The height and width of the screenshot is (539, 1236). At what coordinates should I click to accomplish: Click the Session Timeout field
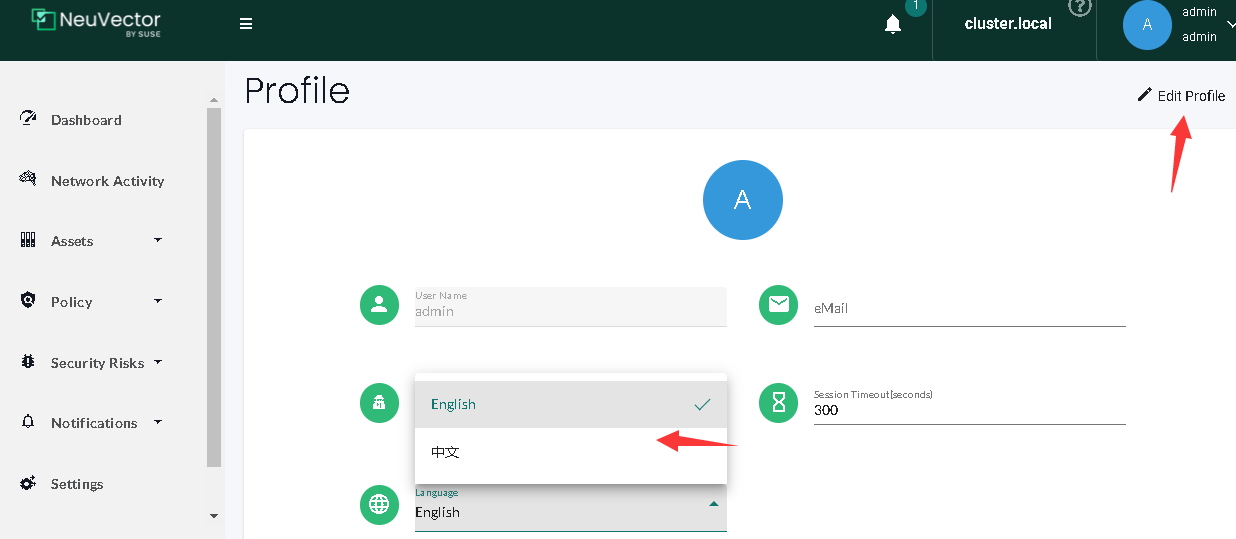pos(969,410)
